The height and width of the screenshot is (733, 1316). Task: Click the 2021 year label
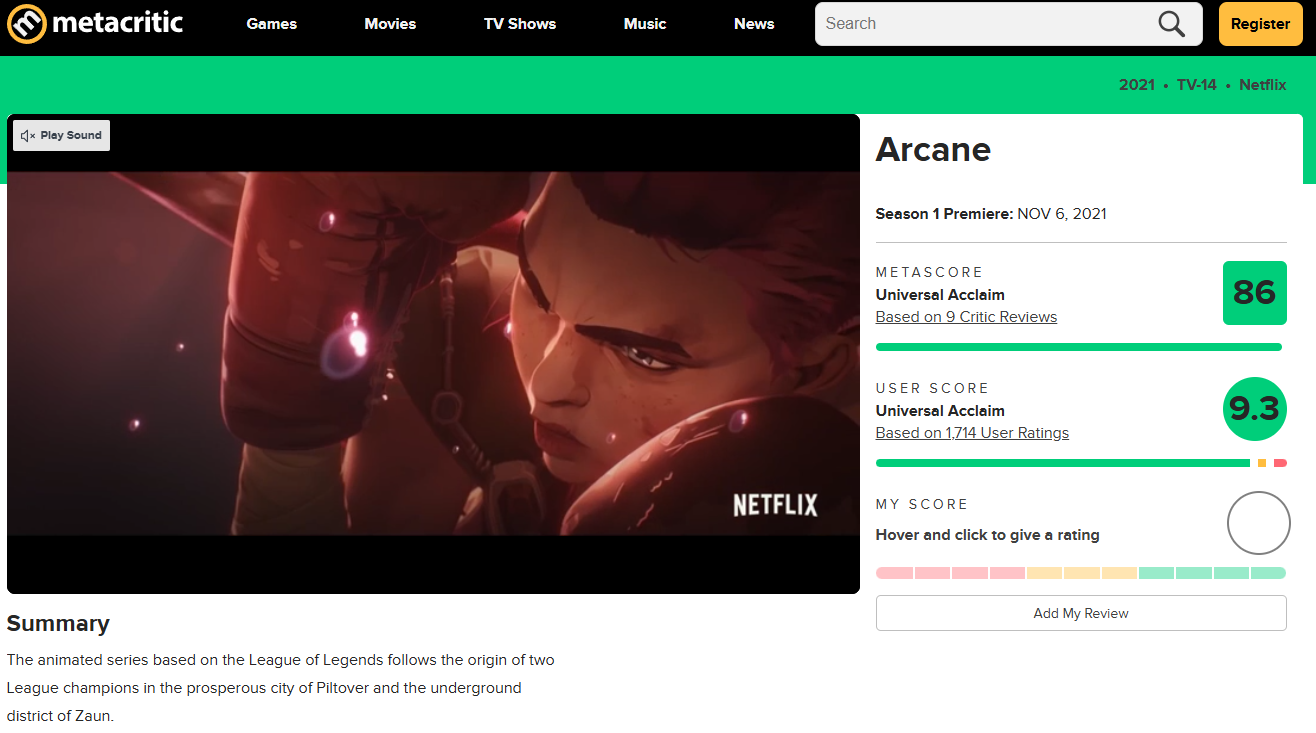(1136, 85)
